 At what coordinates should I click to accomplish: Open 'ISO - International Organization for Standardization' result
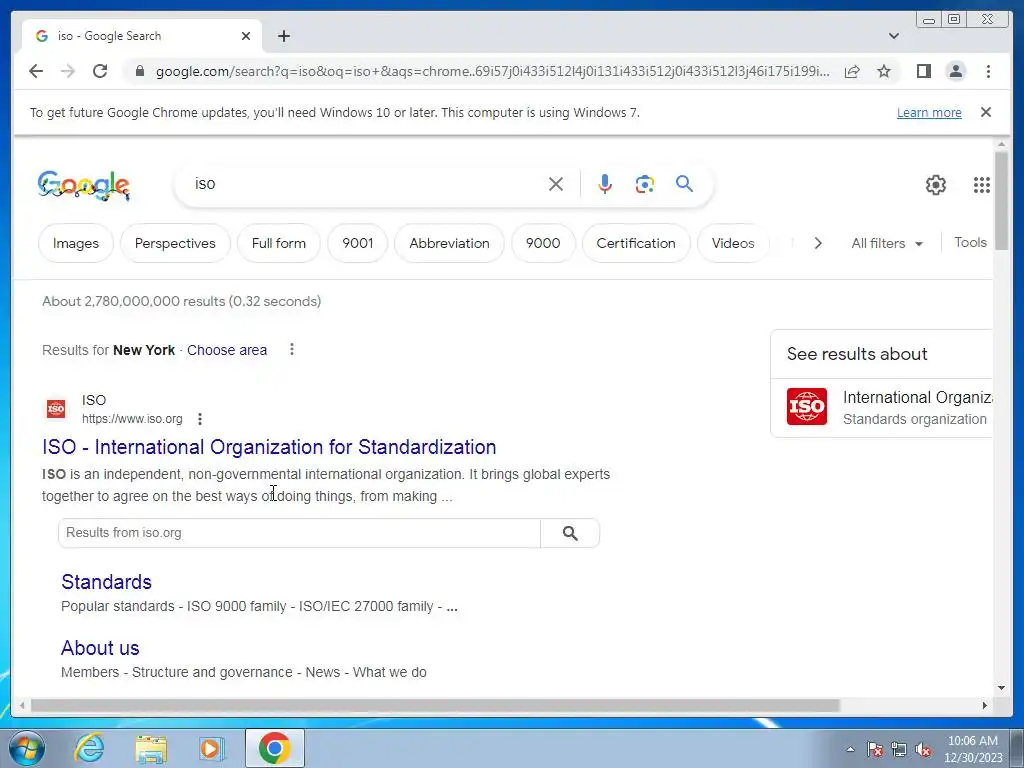coord(269,447)
